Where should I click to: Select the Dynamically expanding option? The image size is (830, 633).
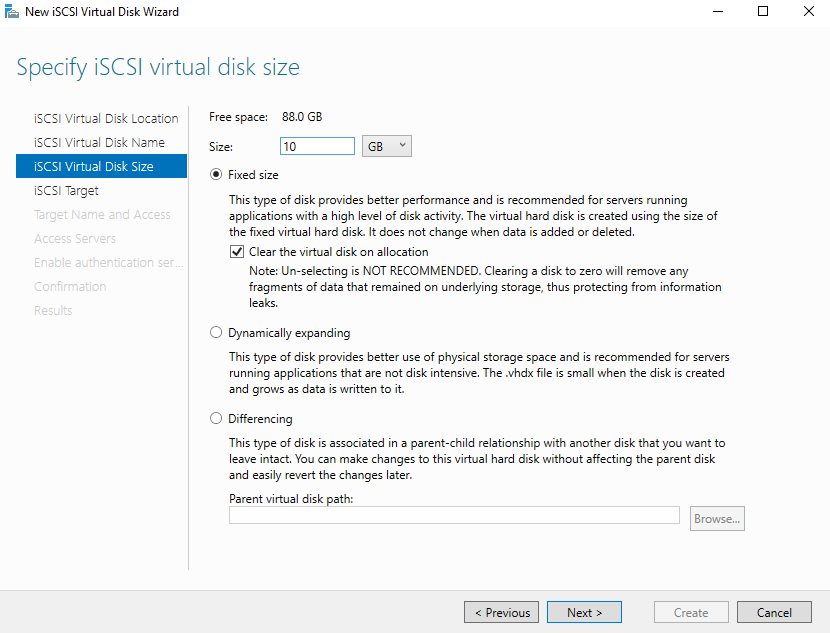click(215, 332)
